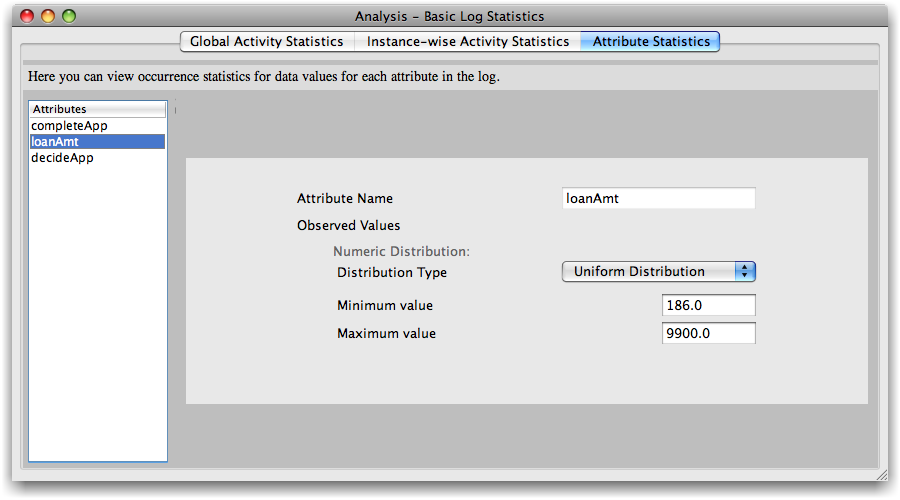
Task: Focus the Maximum value field
Action: (708, 334)
